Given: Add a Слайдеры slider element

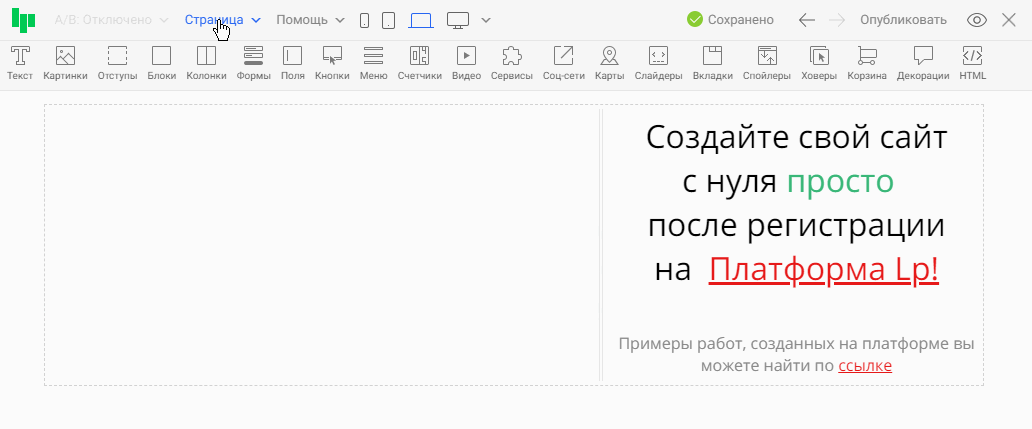Looking at the screenshot, I should click(658, 63).
